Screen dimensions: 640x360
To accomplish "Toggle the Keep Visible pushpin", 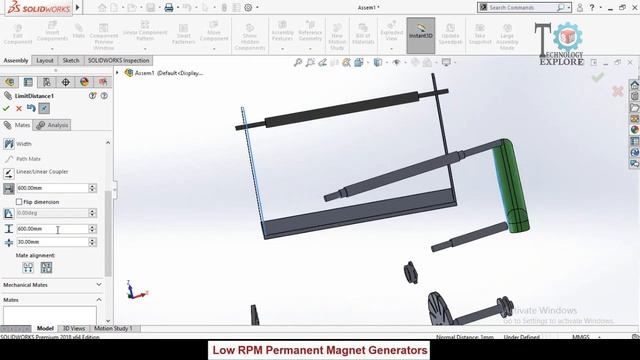I will coord(44,108).
